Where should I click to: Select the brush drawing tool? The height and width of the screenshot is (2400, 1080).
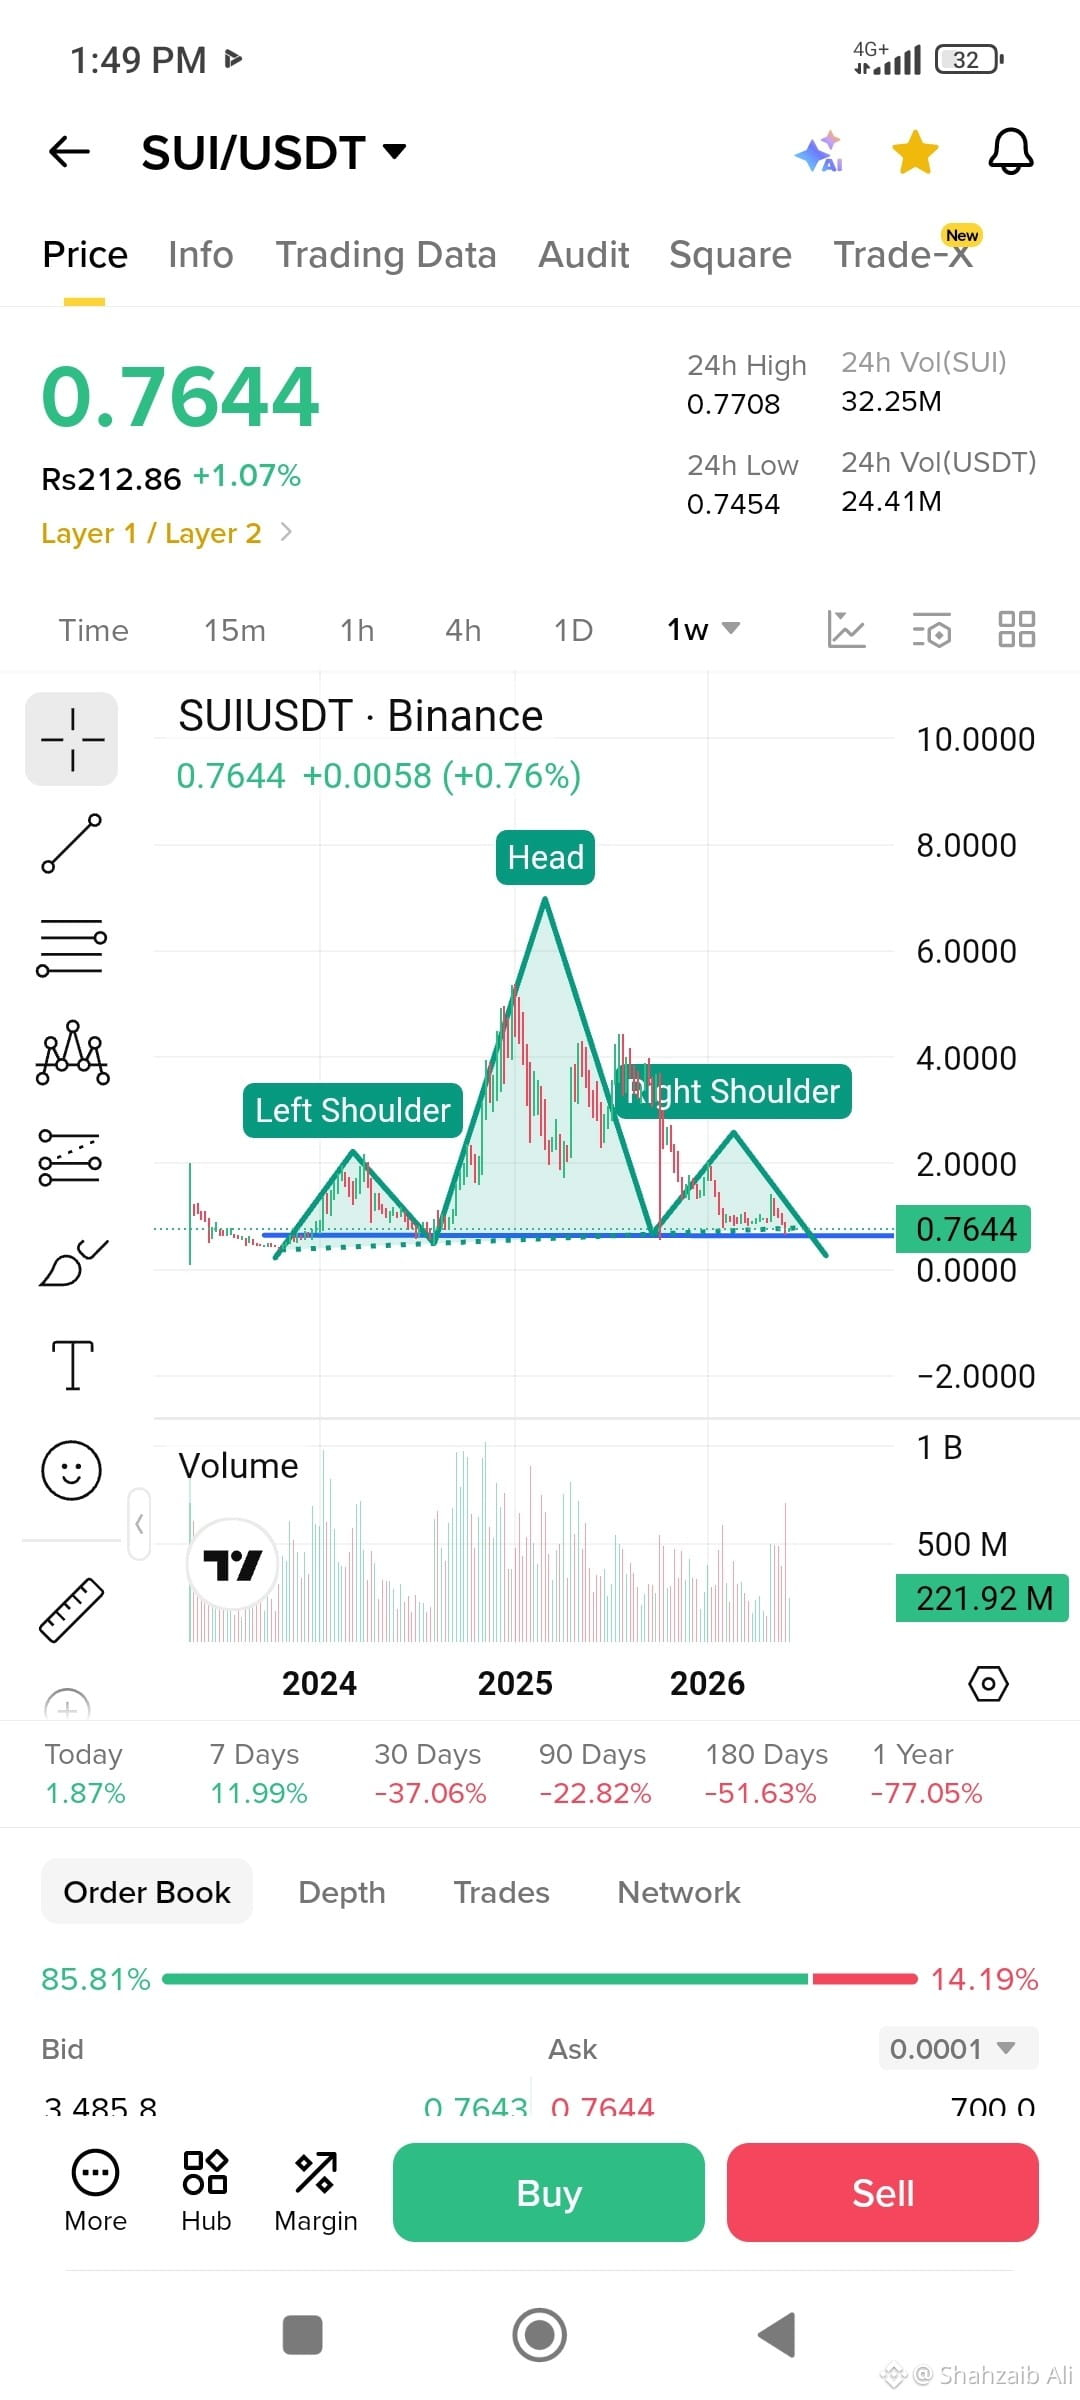72,1262
